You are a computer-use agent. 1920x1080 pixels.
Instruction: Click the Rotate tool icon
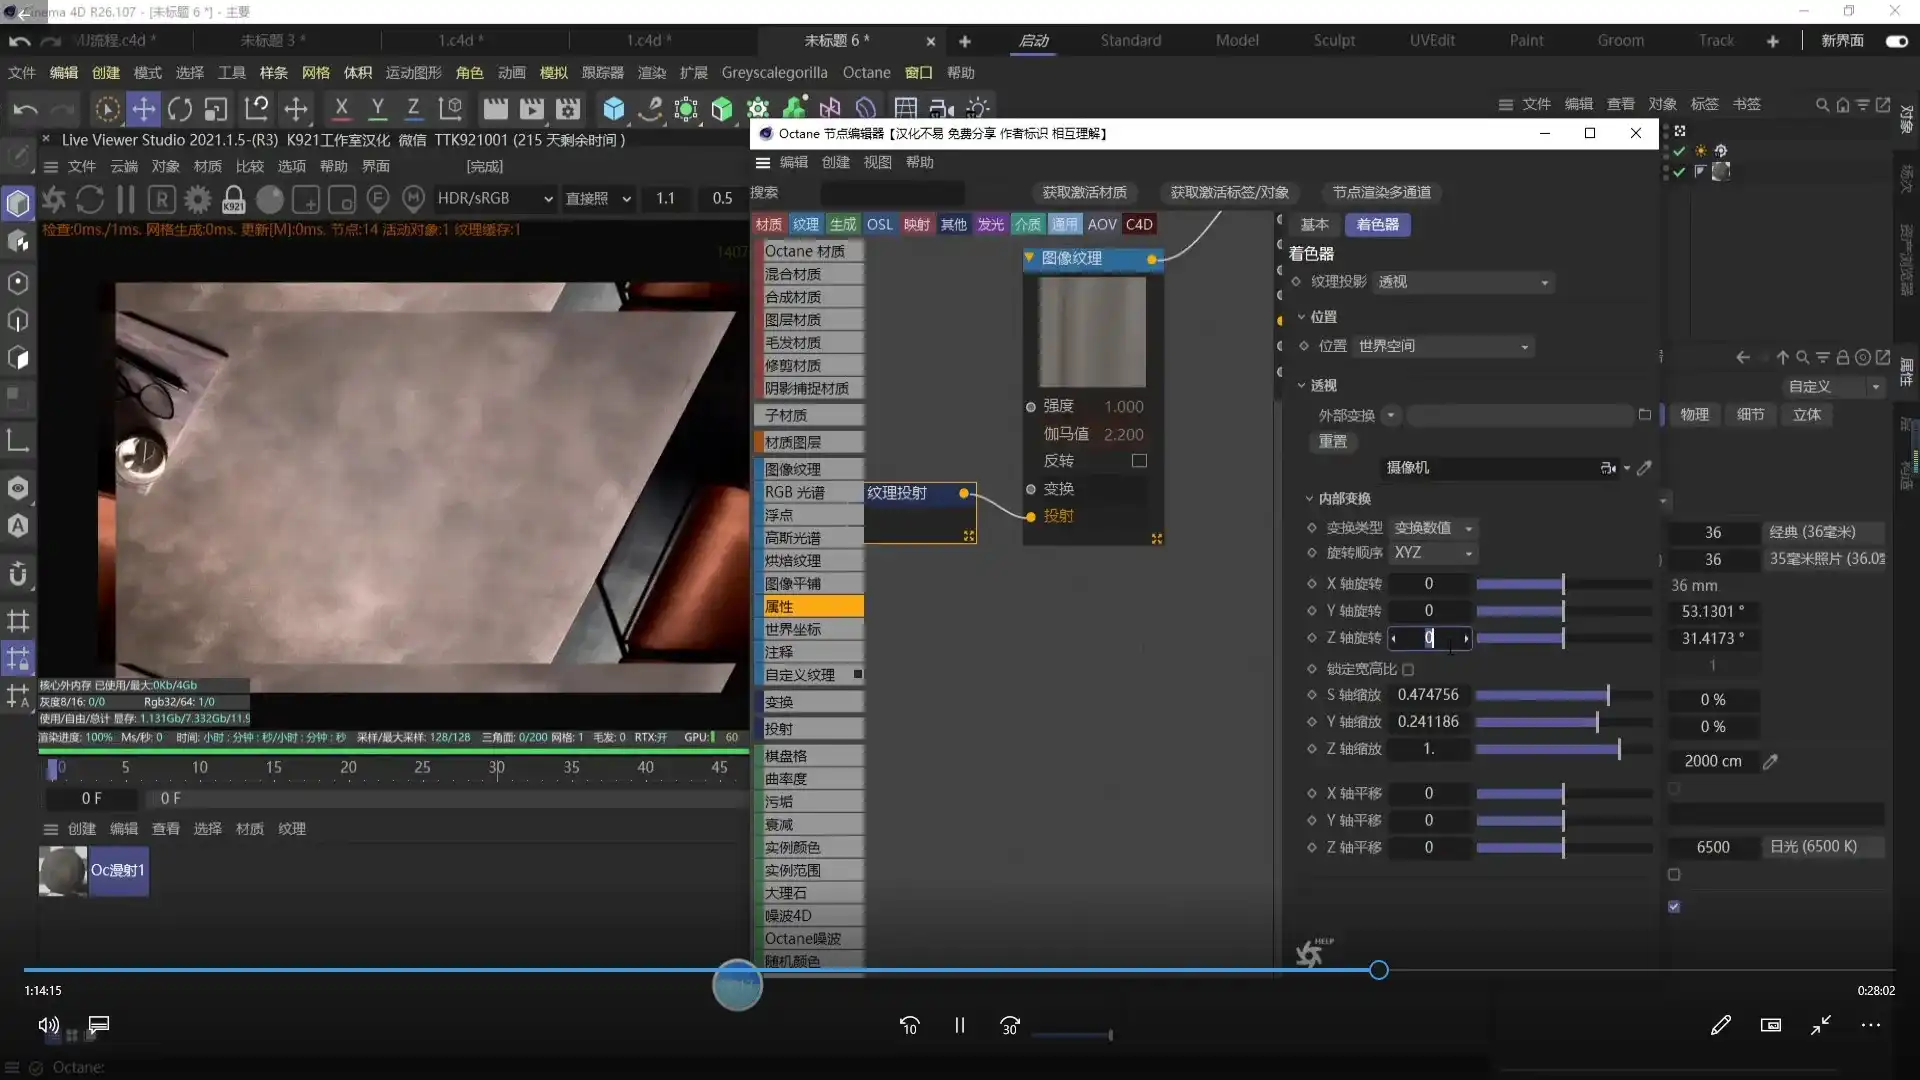click(x=180, y=108)
